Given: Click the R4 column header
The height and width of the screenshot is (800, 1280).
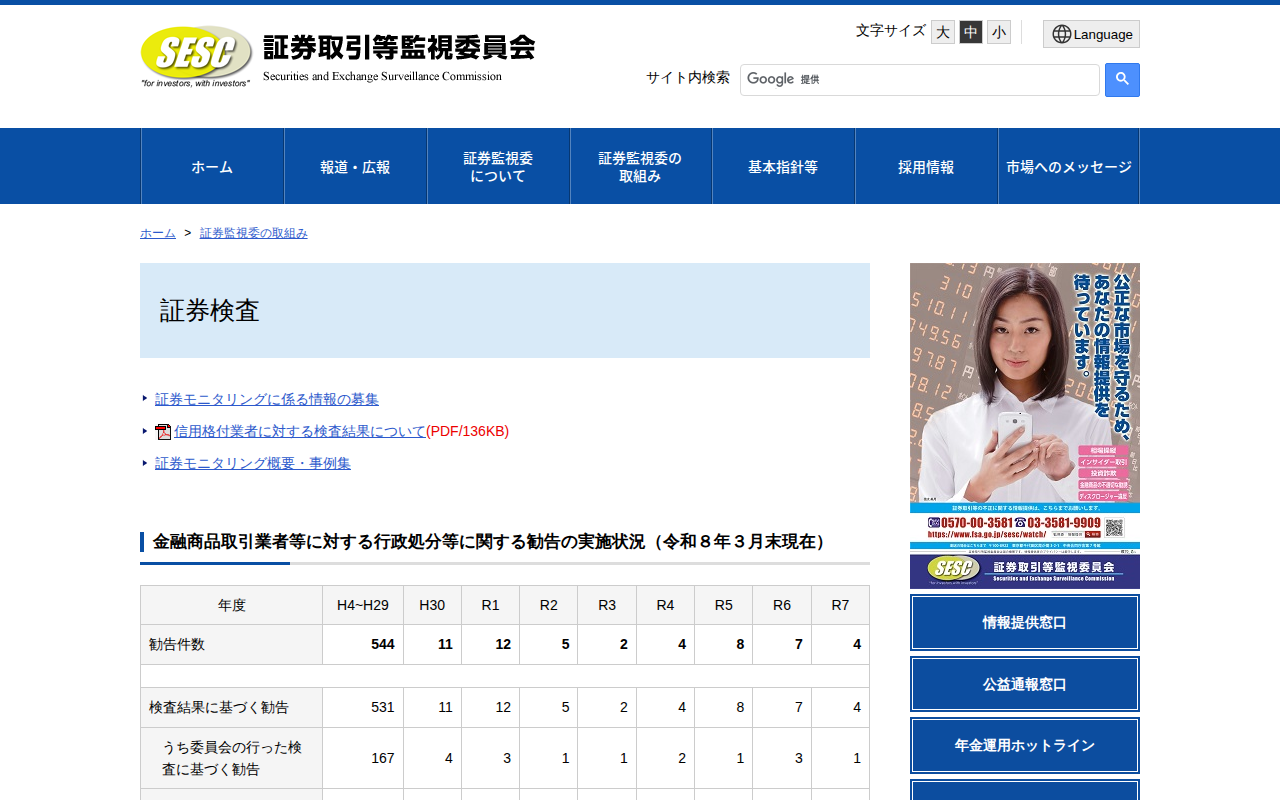Looking at the screenshot, I should (x=665, y=605).
